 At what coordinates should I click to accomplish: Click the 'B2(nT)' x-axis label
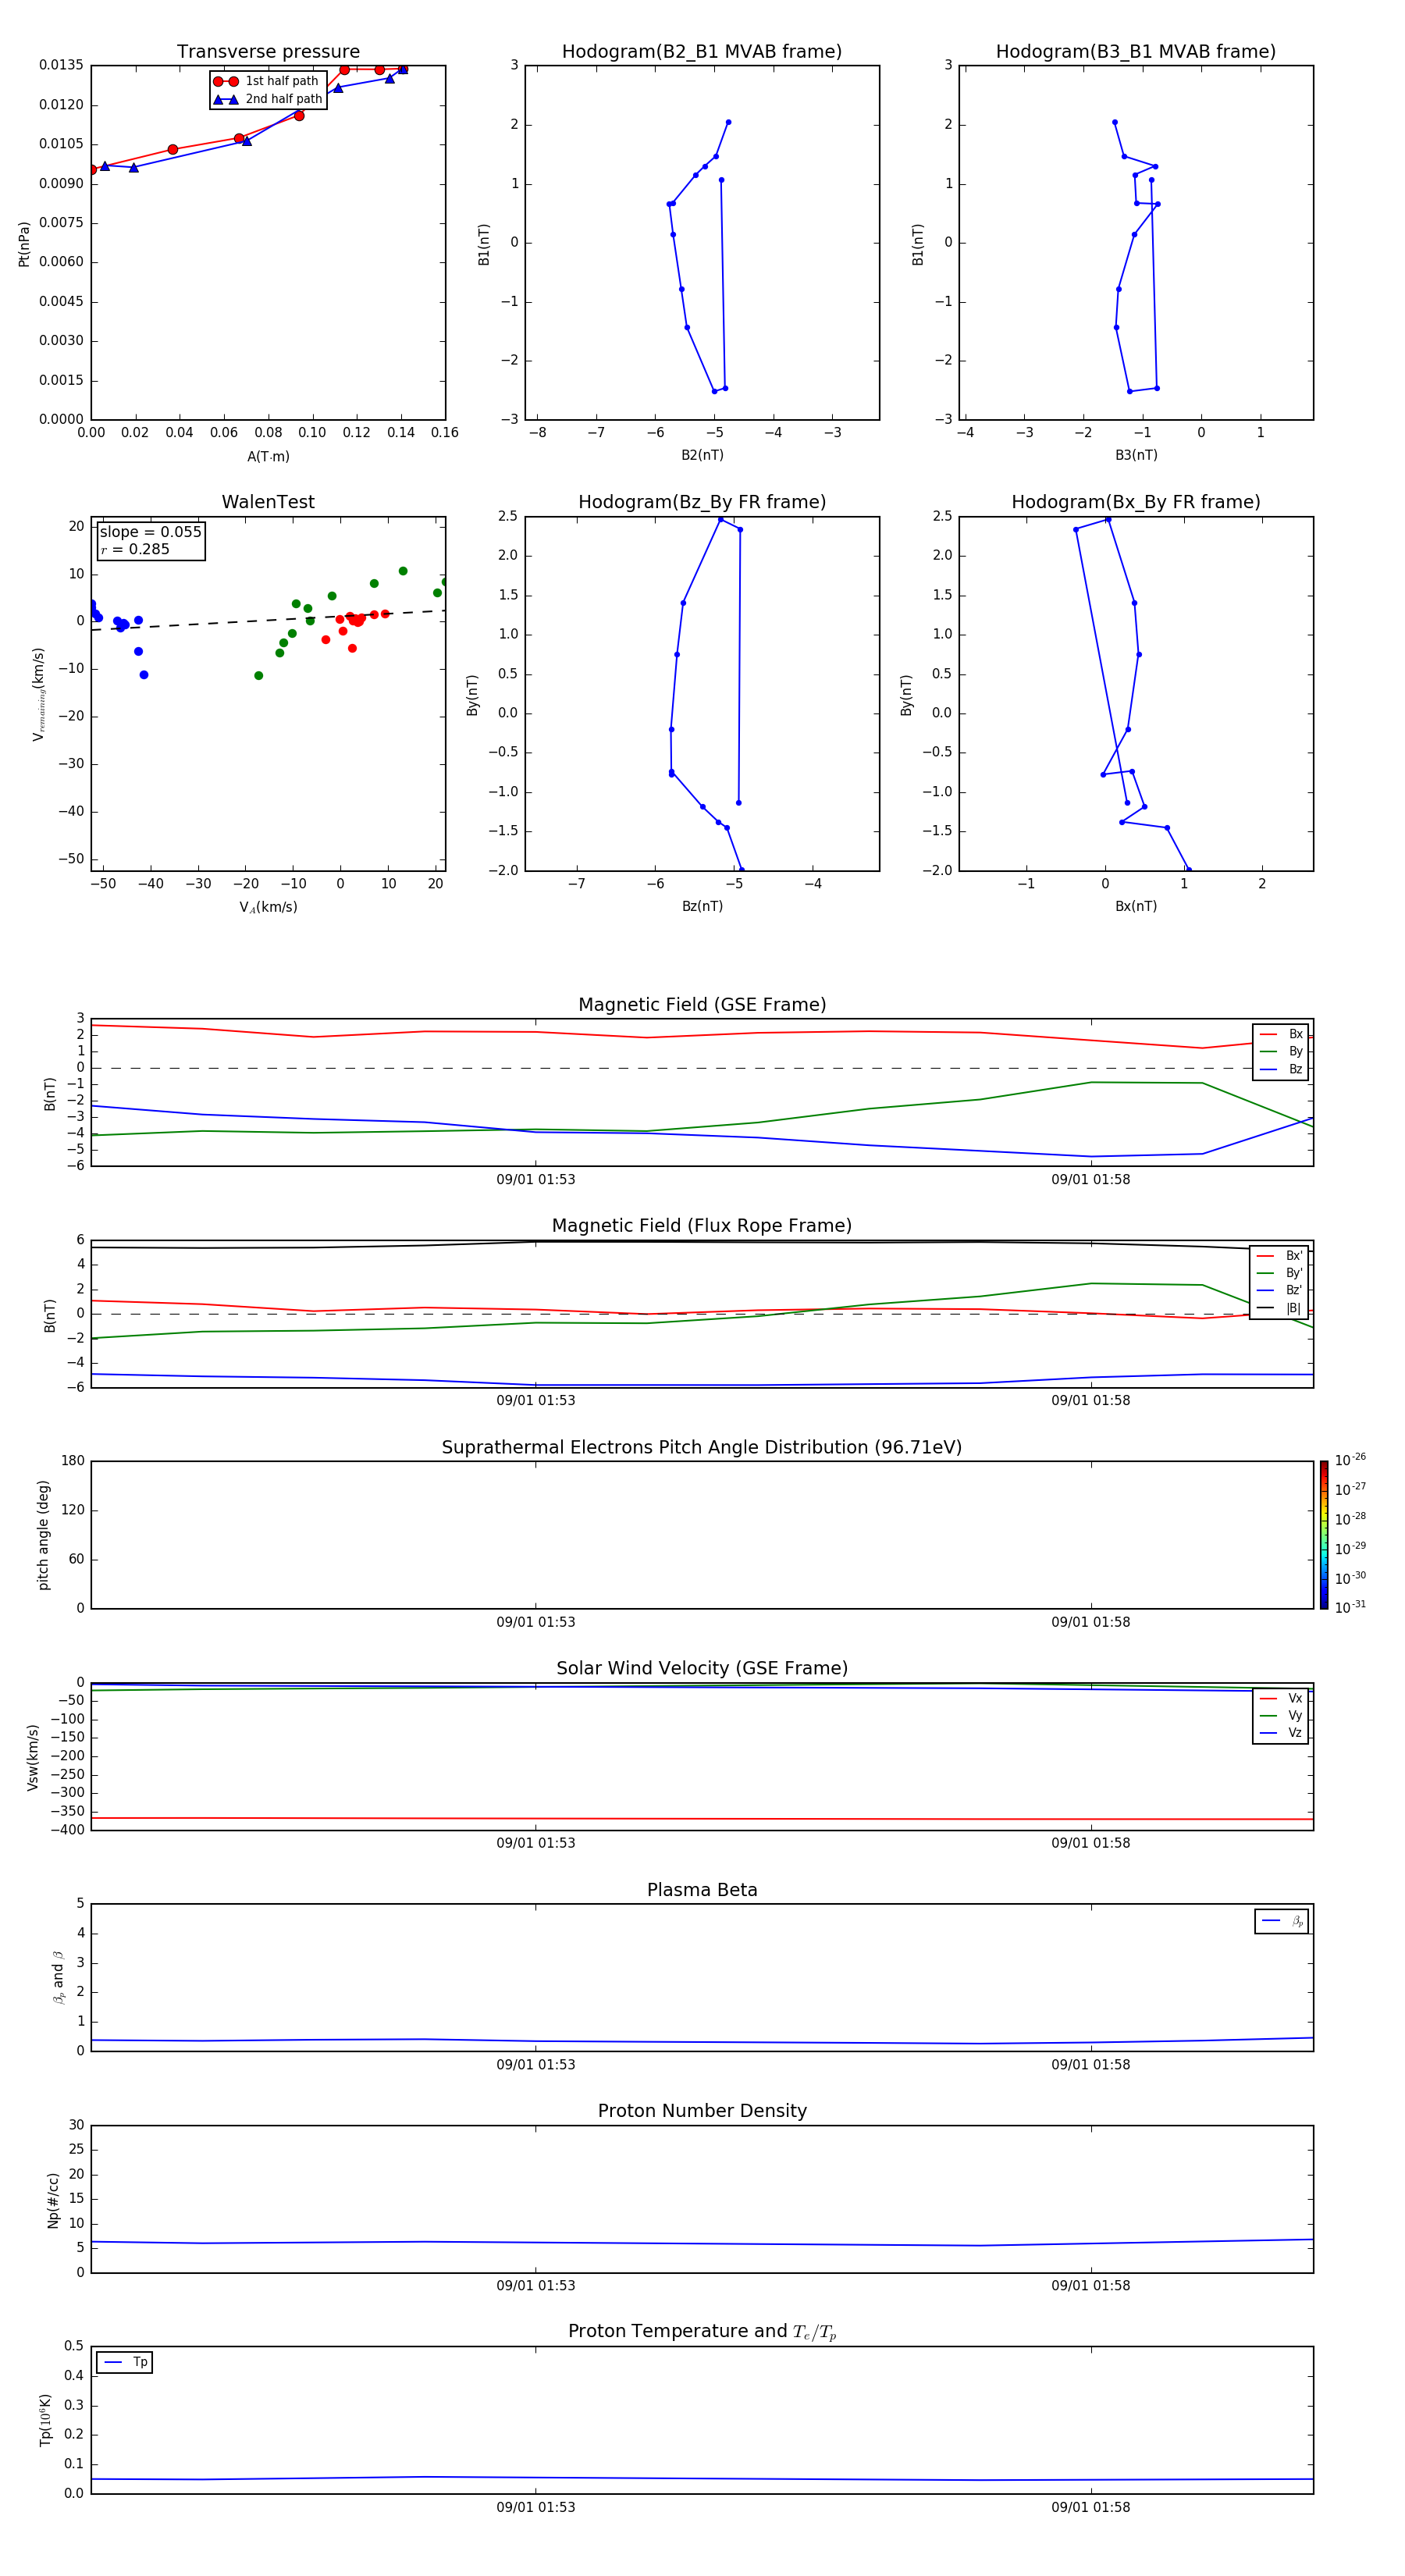(x=702, y=455)
